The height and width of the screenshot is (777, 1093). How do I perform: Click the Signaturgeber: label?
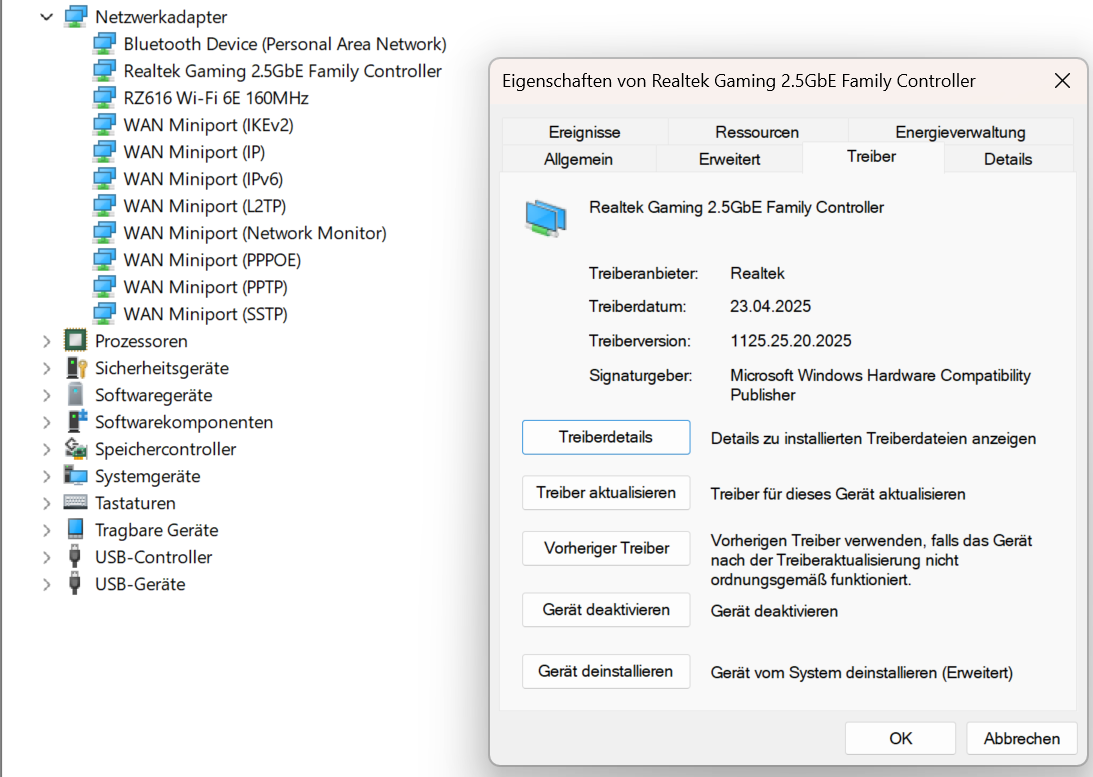pos(641,376)
